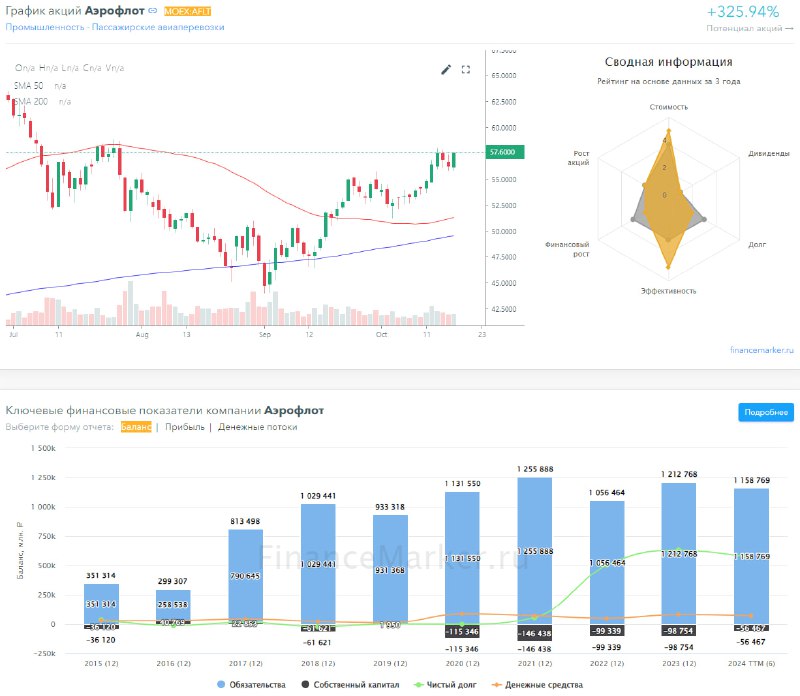Open the drawing pencil tool on the price chart
Image resolution: width=800 pixels, height=696 pixels.
pos(446,69)
